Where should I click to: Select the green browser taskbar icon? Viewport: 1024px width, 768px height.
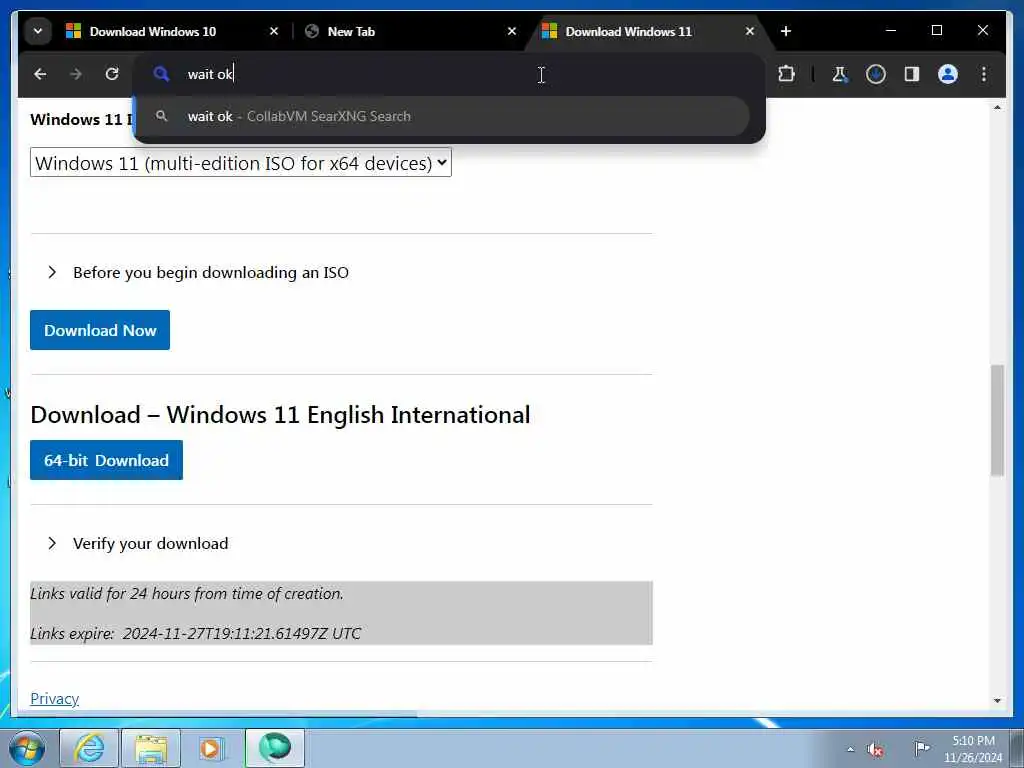tap(274, 748)
